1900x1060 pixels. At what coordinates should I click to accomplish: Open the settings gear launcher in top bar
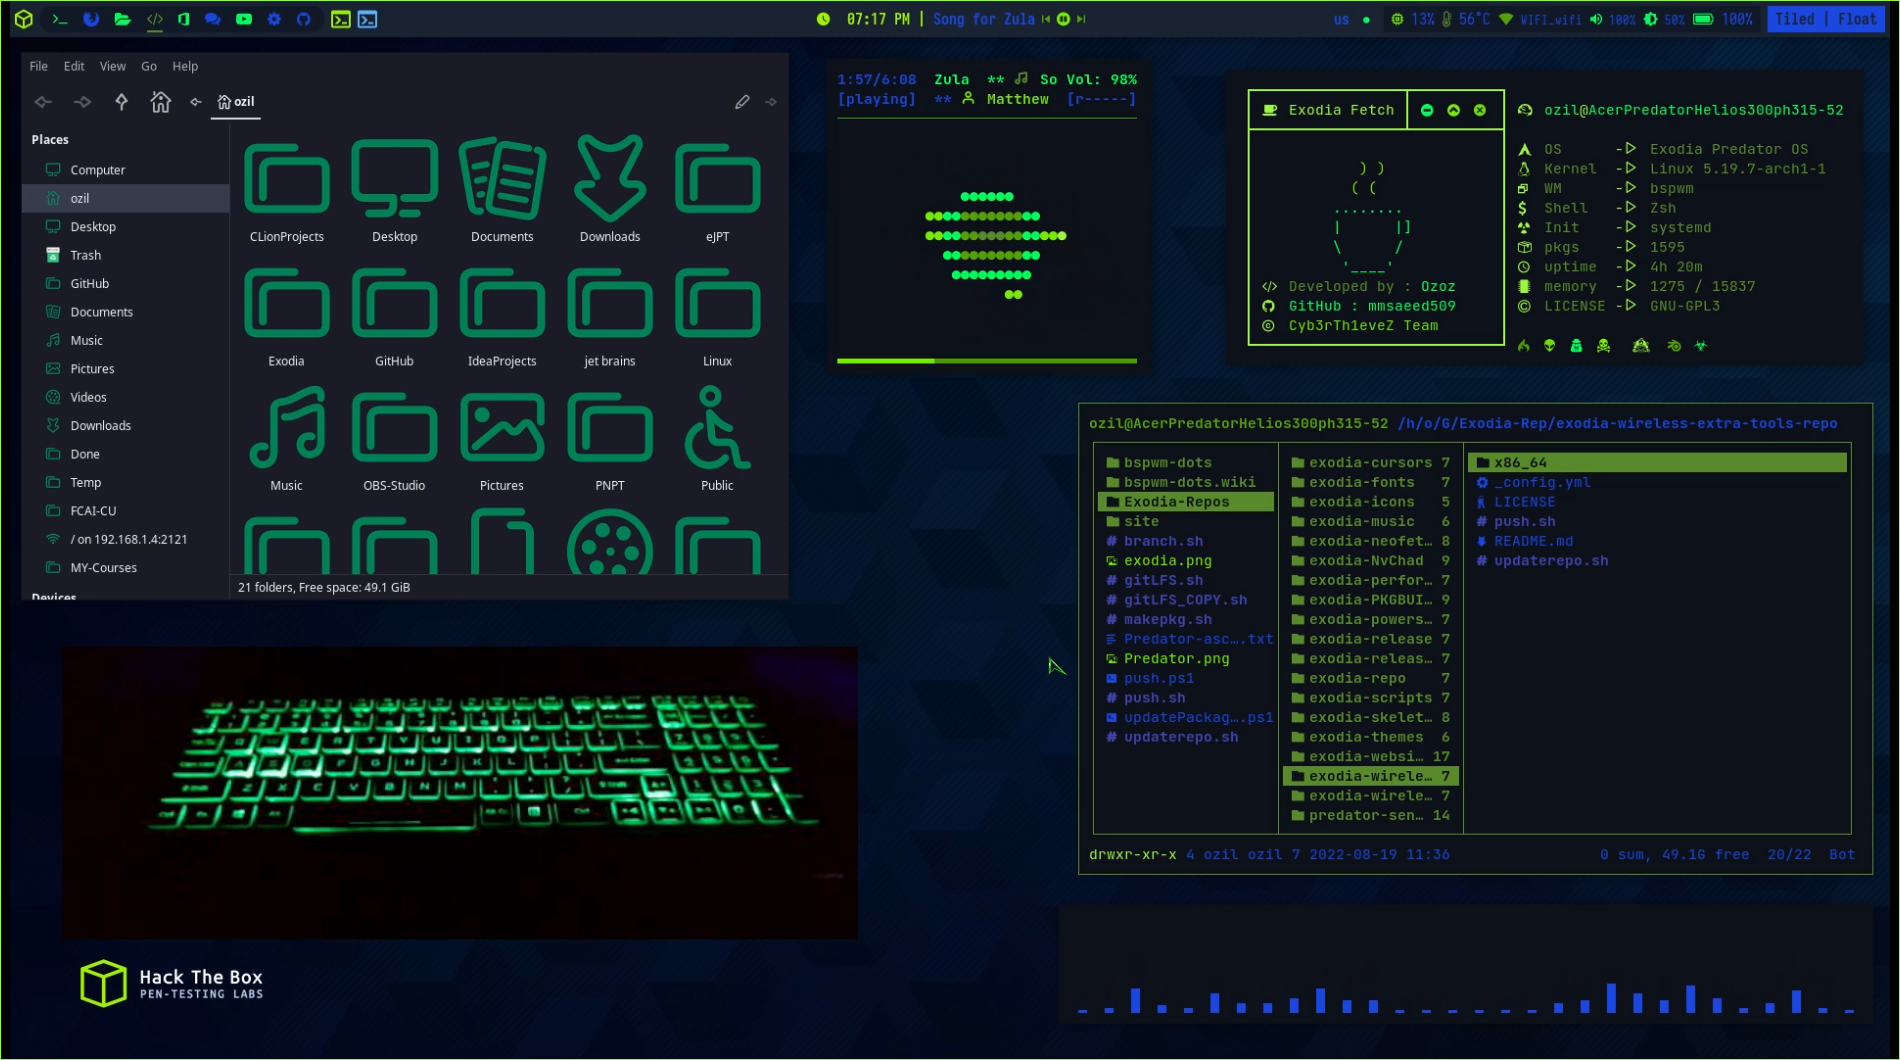click(x=274, y=19)
